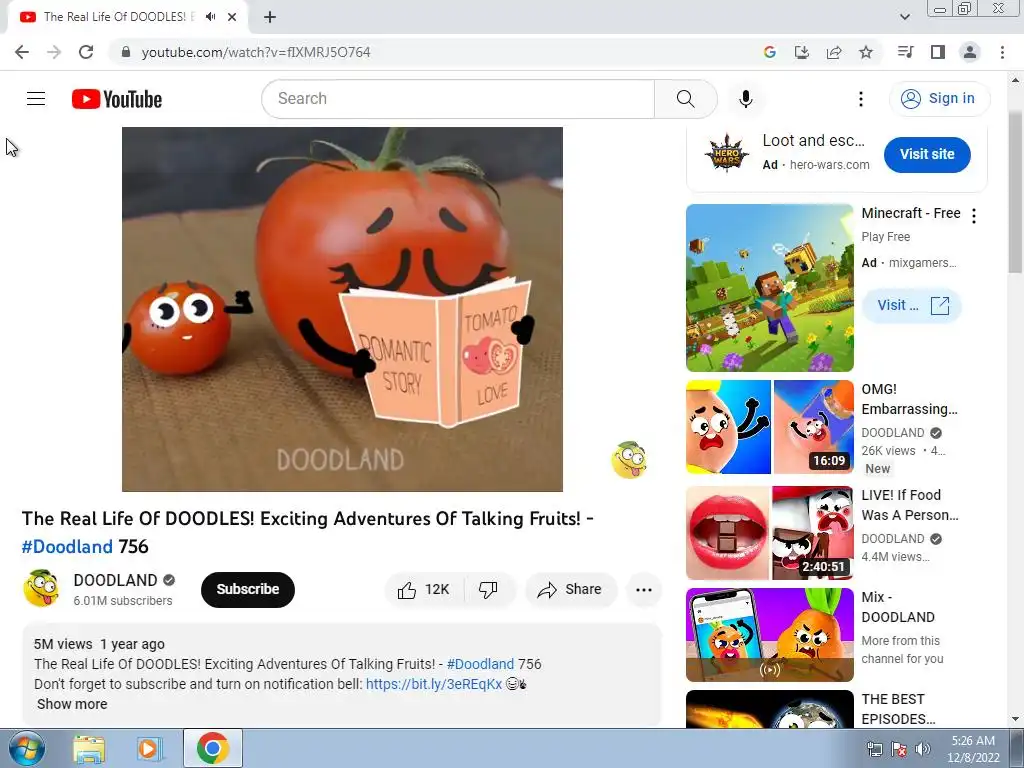Open the YouTube hamburger guide menu

36,99
